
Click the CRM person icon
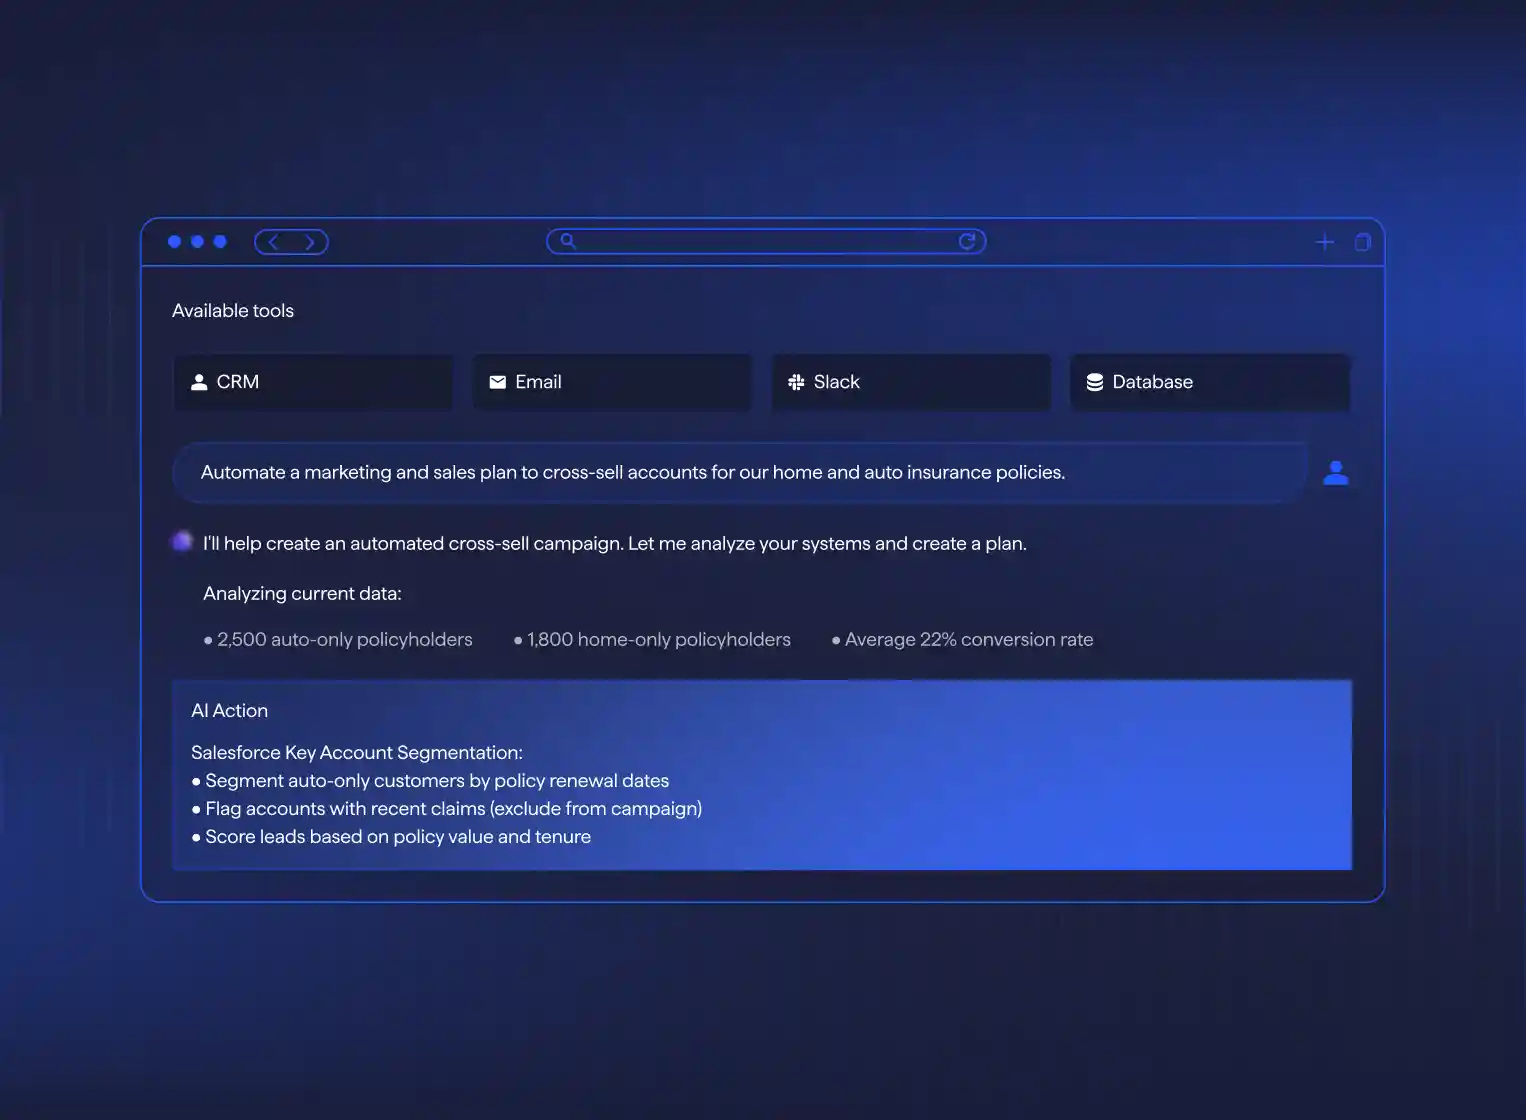pos(199,382)
